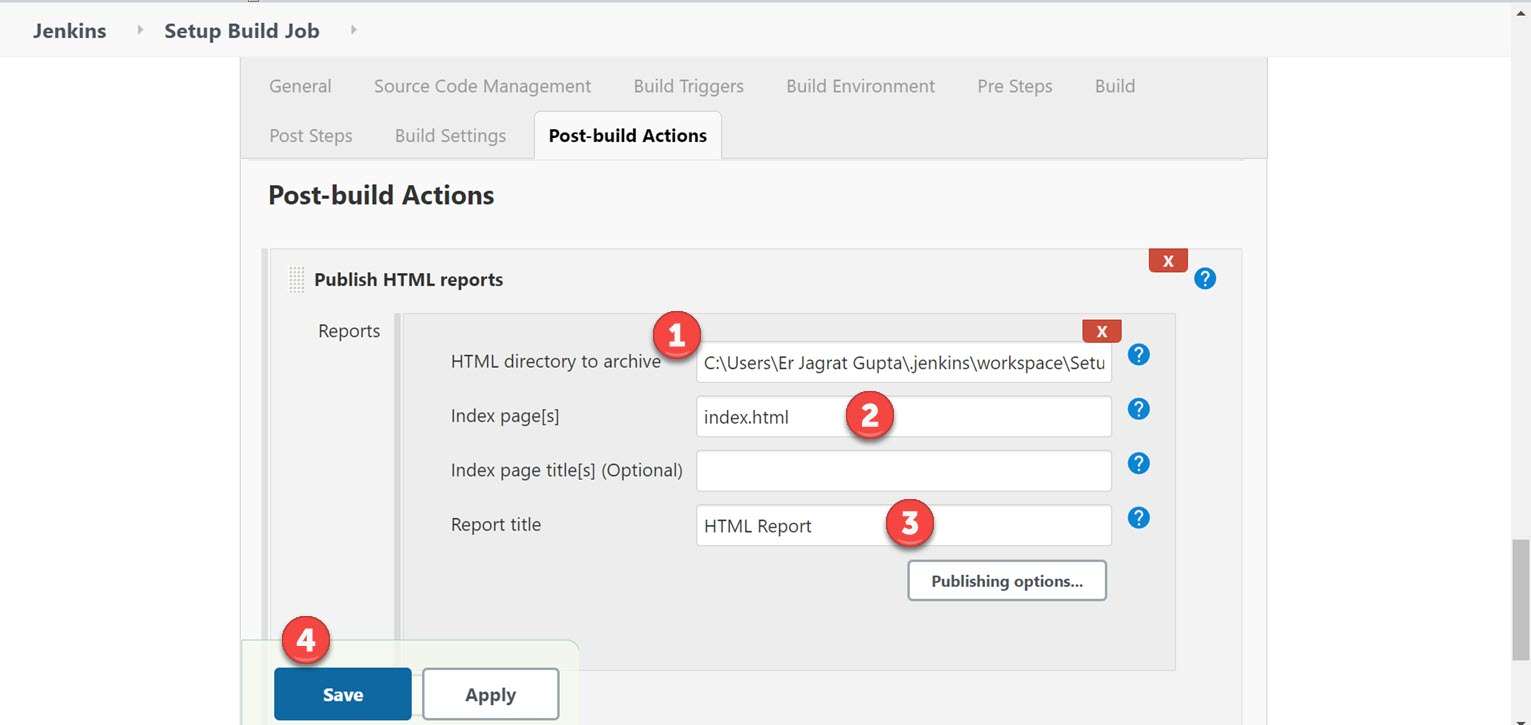
Task: Switch to the Post Steps tab
Action: (310, 135)
